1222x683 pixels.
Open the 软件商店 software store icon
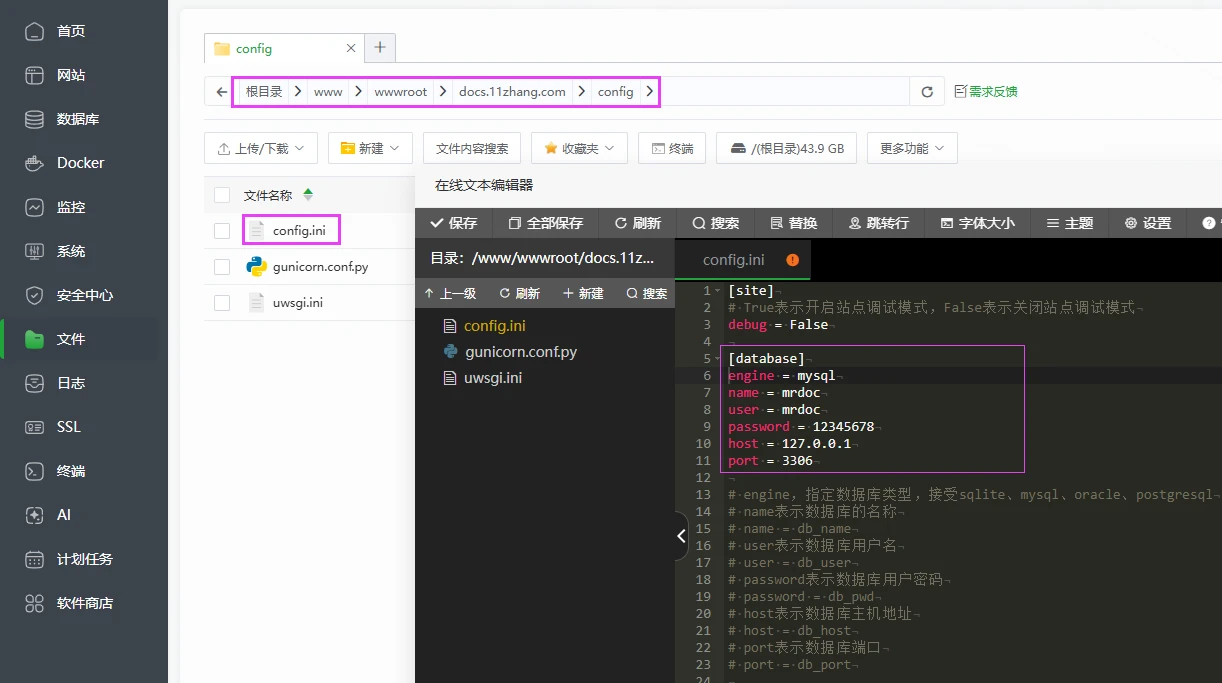tap(35, 603)
